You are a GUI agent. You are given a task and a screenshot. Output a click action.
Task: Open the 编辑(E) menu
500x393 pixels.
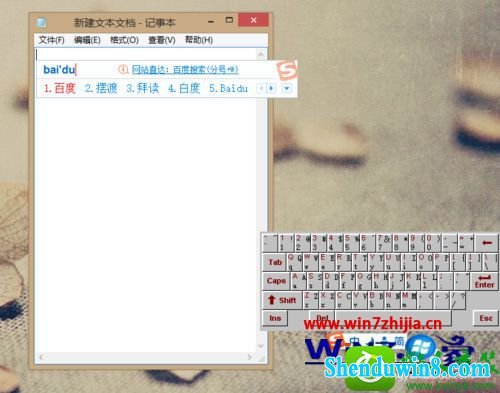click(87, 40)
